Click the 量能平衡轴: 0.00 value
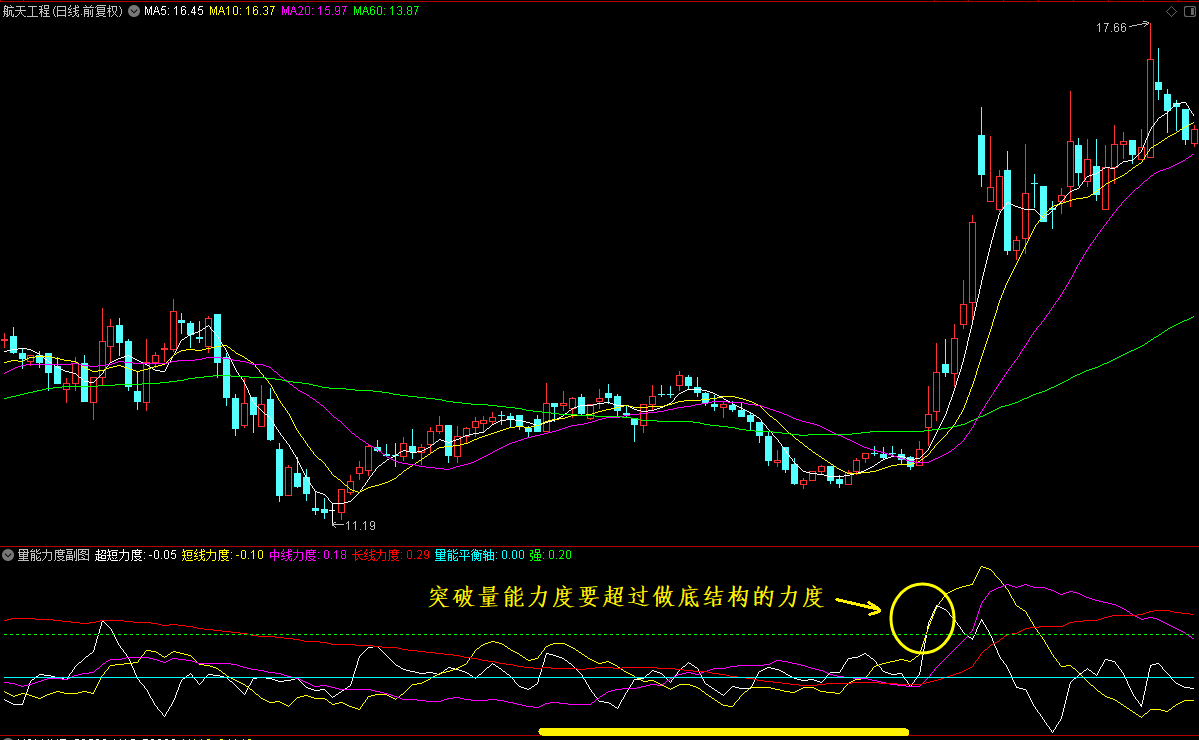Screen dimensions: 1199x740 479,555
